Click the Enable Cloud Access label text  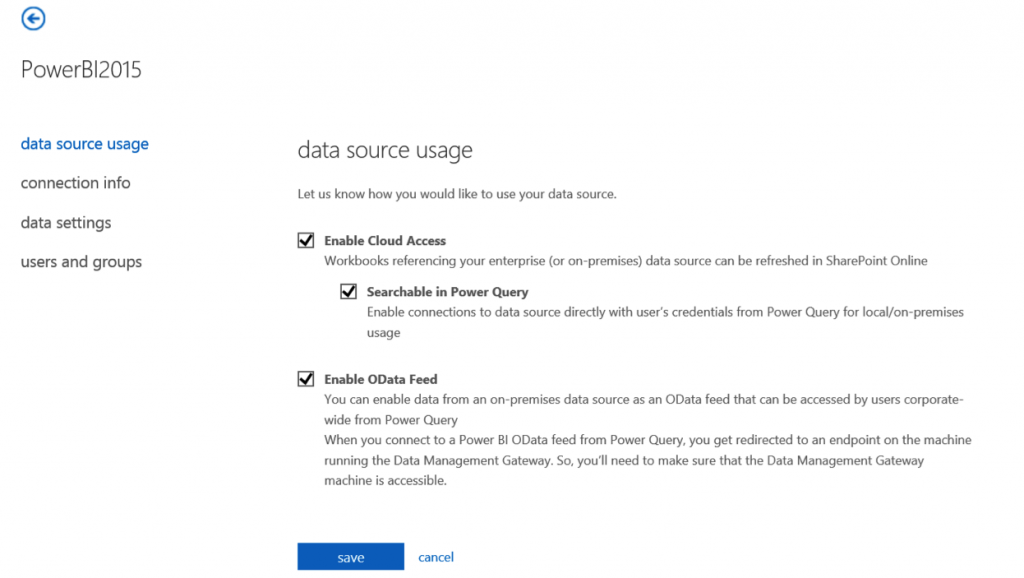point(385,241)
